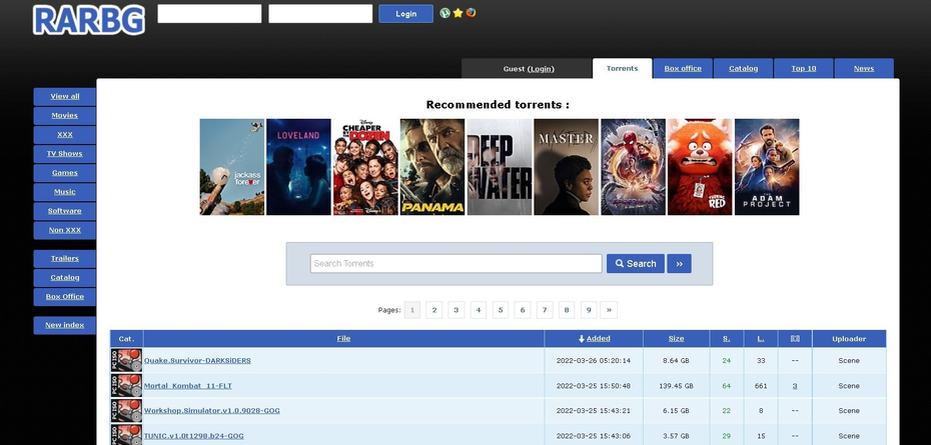Open TUNIC.v1.0t1298.b24-GOG link
The width and height of the screenshot is (931, 445).
(x=194, y=436)
